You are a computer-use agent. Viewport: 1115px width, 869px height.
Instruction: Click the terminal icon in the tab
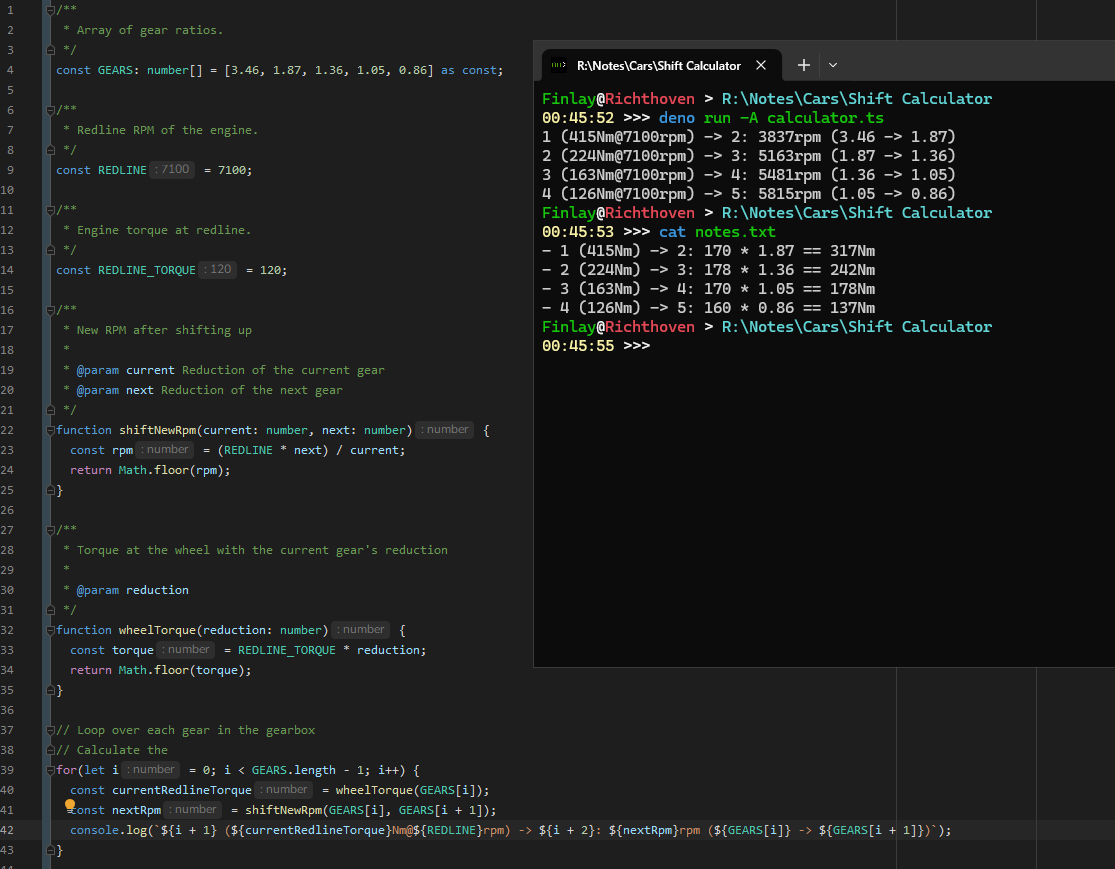point(560,66)
